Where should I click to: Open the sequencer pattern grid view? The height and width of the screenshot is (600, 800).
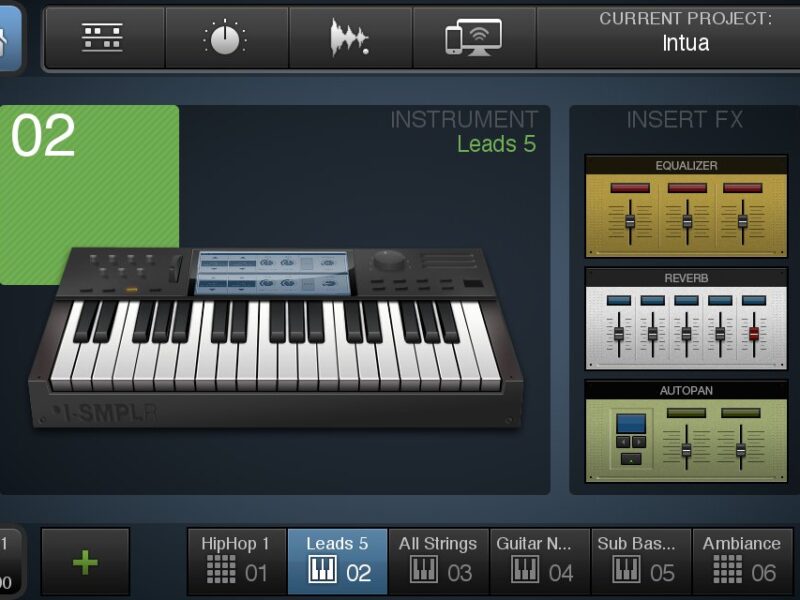[x=103, y=38]
